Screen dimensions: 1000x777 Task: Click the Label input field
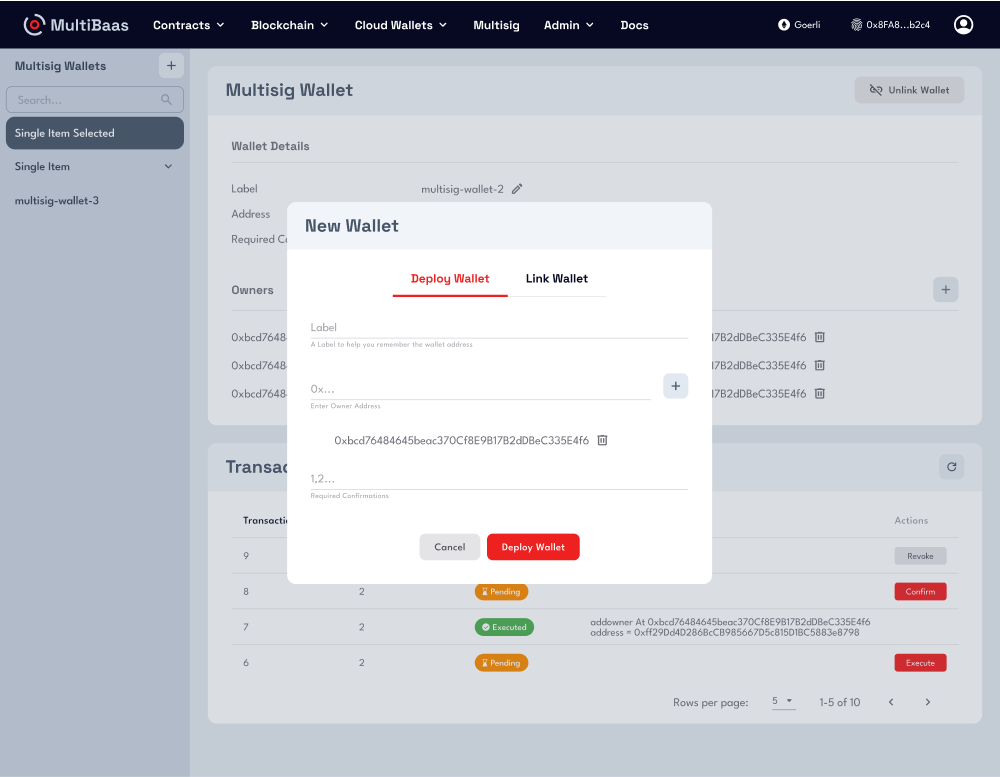(x=498, y=327)
